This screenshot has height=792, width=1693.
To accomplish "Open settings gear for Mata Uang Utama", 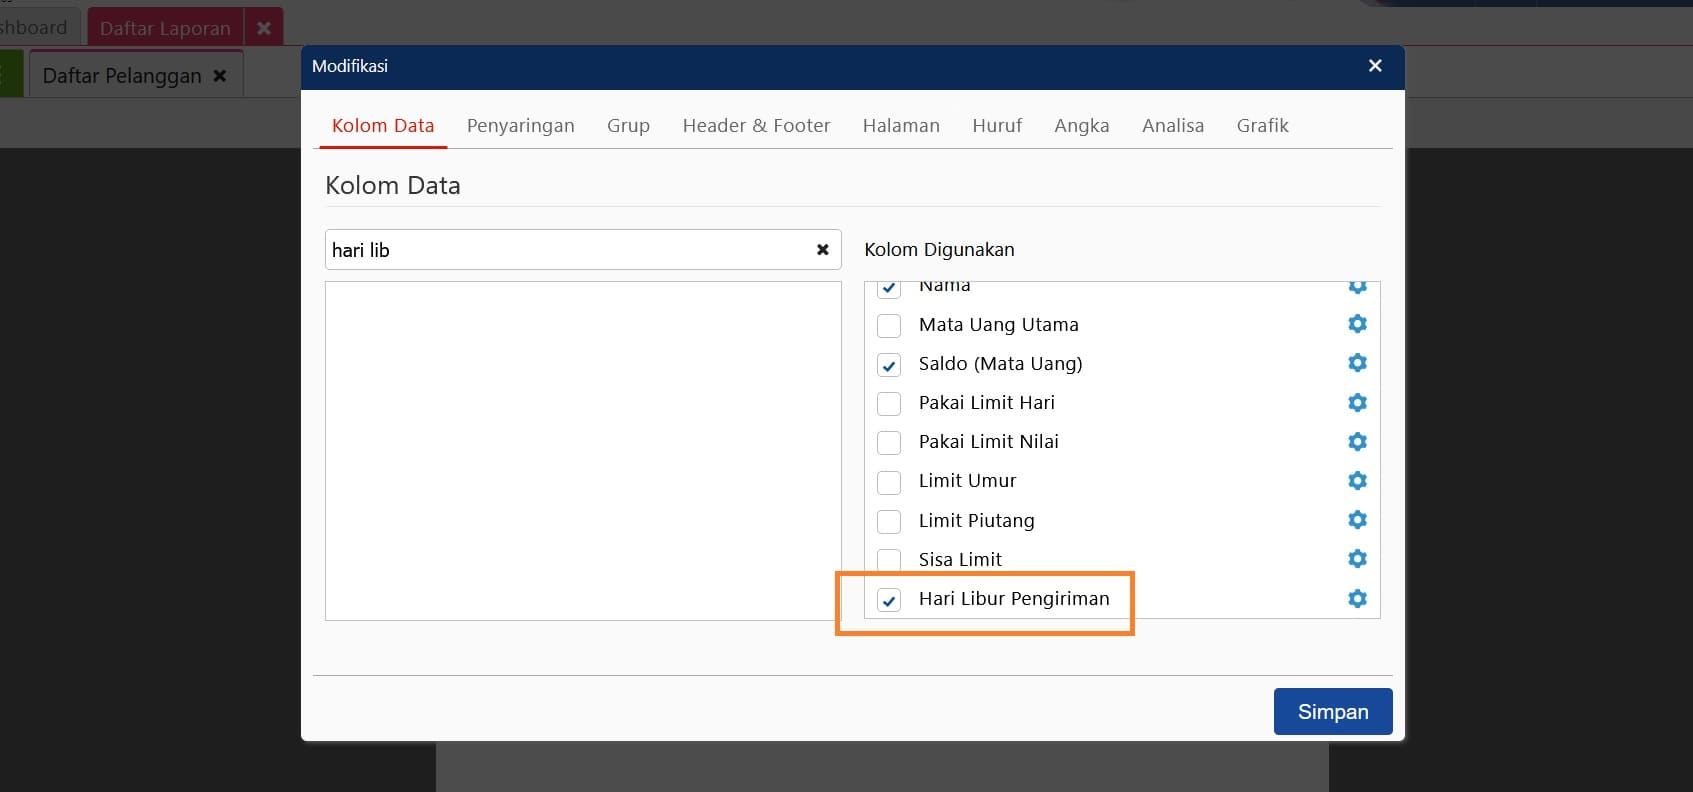I will coord(1357,324).
